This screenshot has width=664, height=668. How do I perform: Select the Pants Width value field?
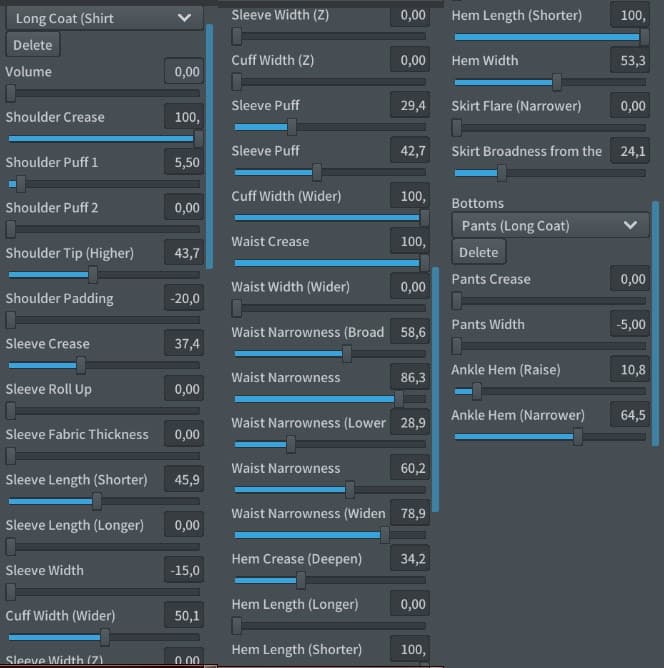click(629, 324)
